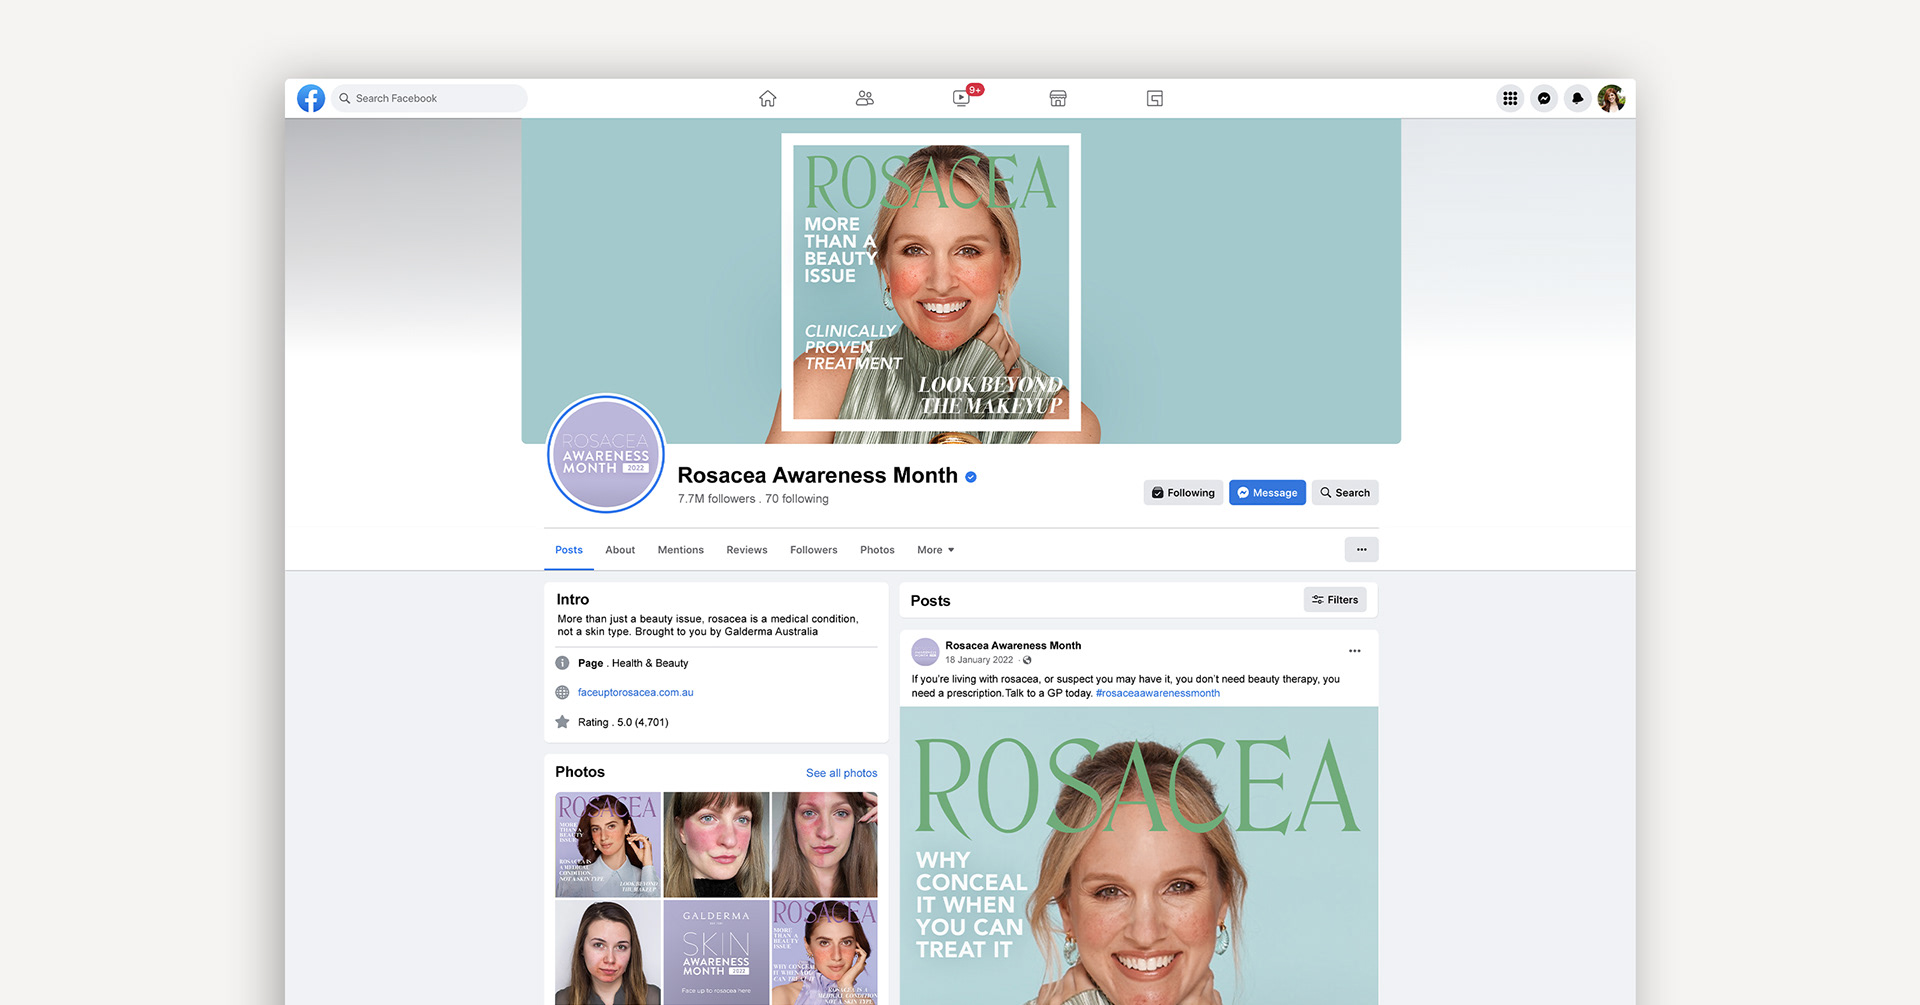The width and height of the screenshot is (1920, 1005).
Task: Click the Rosacea Awareness Month profile picture
Action: 606,454
